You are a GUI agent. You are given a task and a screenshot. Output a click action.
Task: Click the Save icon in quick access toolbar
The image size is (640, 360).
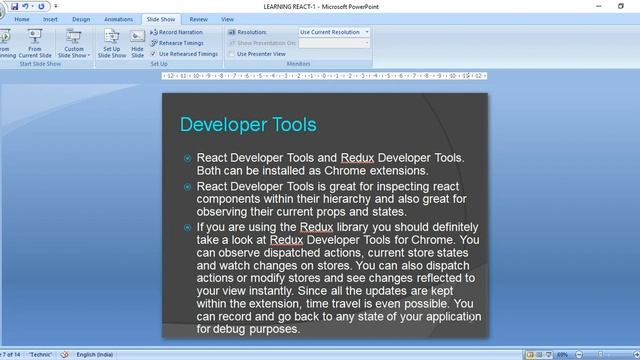point(15,7)
